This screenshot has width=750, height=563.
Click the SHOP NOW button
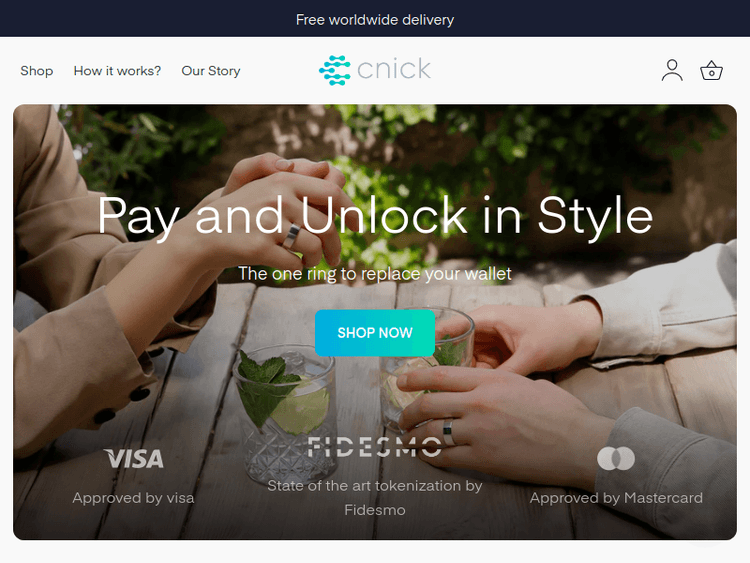point(375,333)
